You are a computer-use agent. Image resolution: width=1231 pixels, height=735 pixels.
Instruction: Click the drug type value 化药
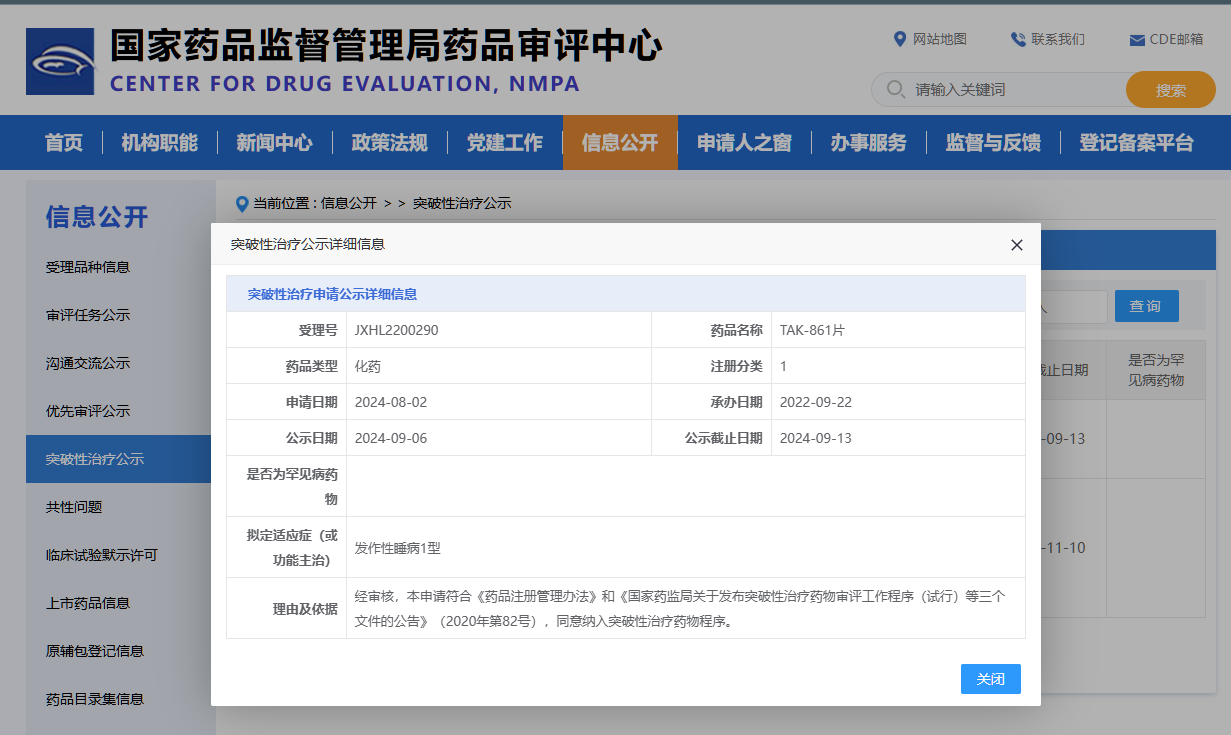(368, 366)
